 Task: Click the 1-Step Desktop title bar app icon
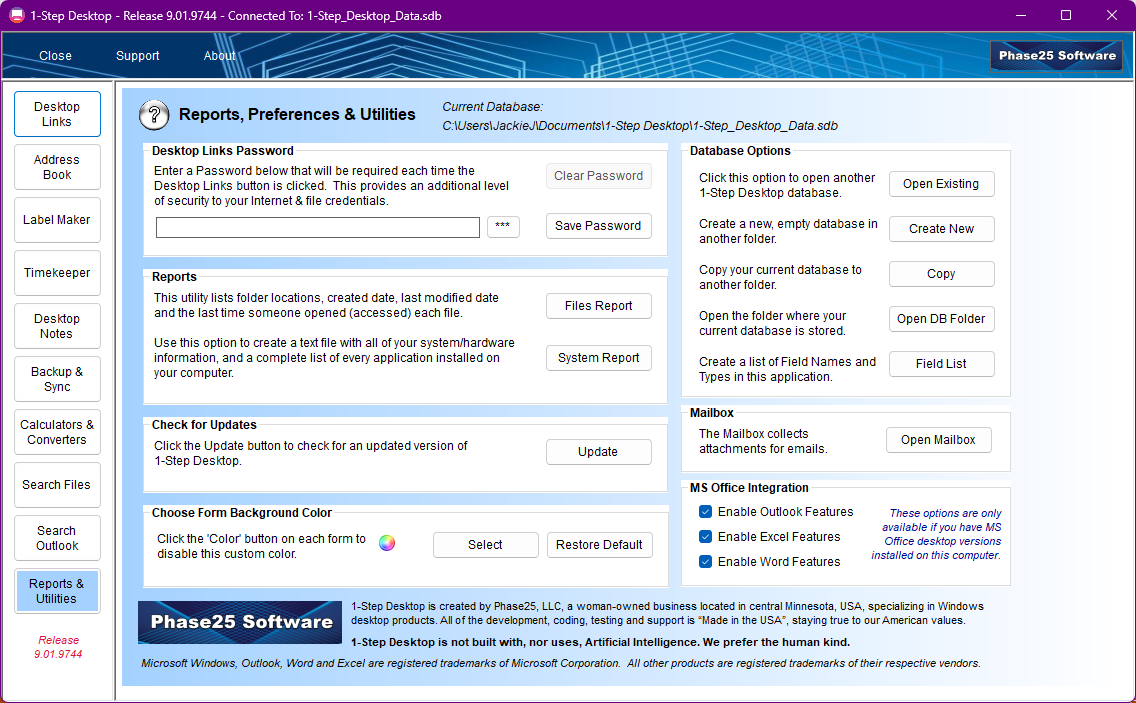point(16,15)
